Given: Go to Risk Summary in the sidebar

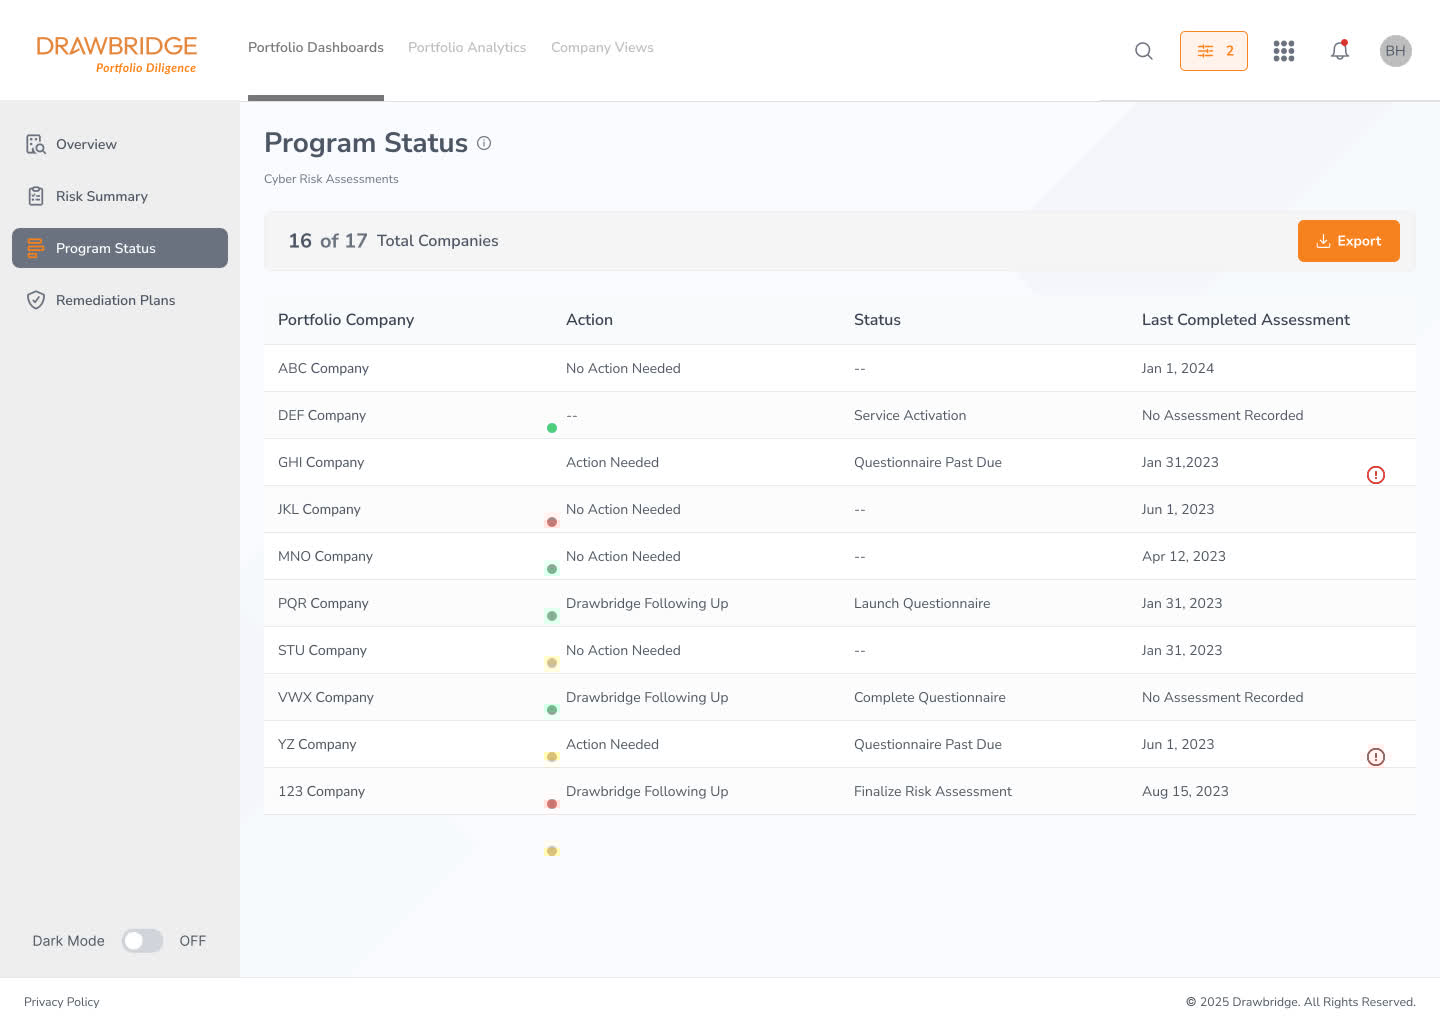Looking at the screenshot, I should (101, 197).
